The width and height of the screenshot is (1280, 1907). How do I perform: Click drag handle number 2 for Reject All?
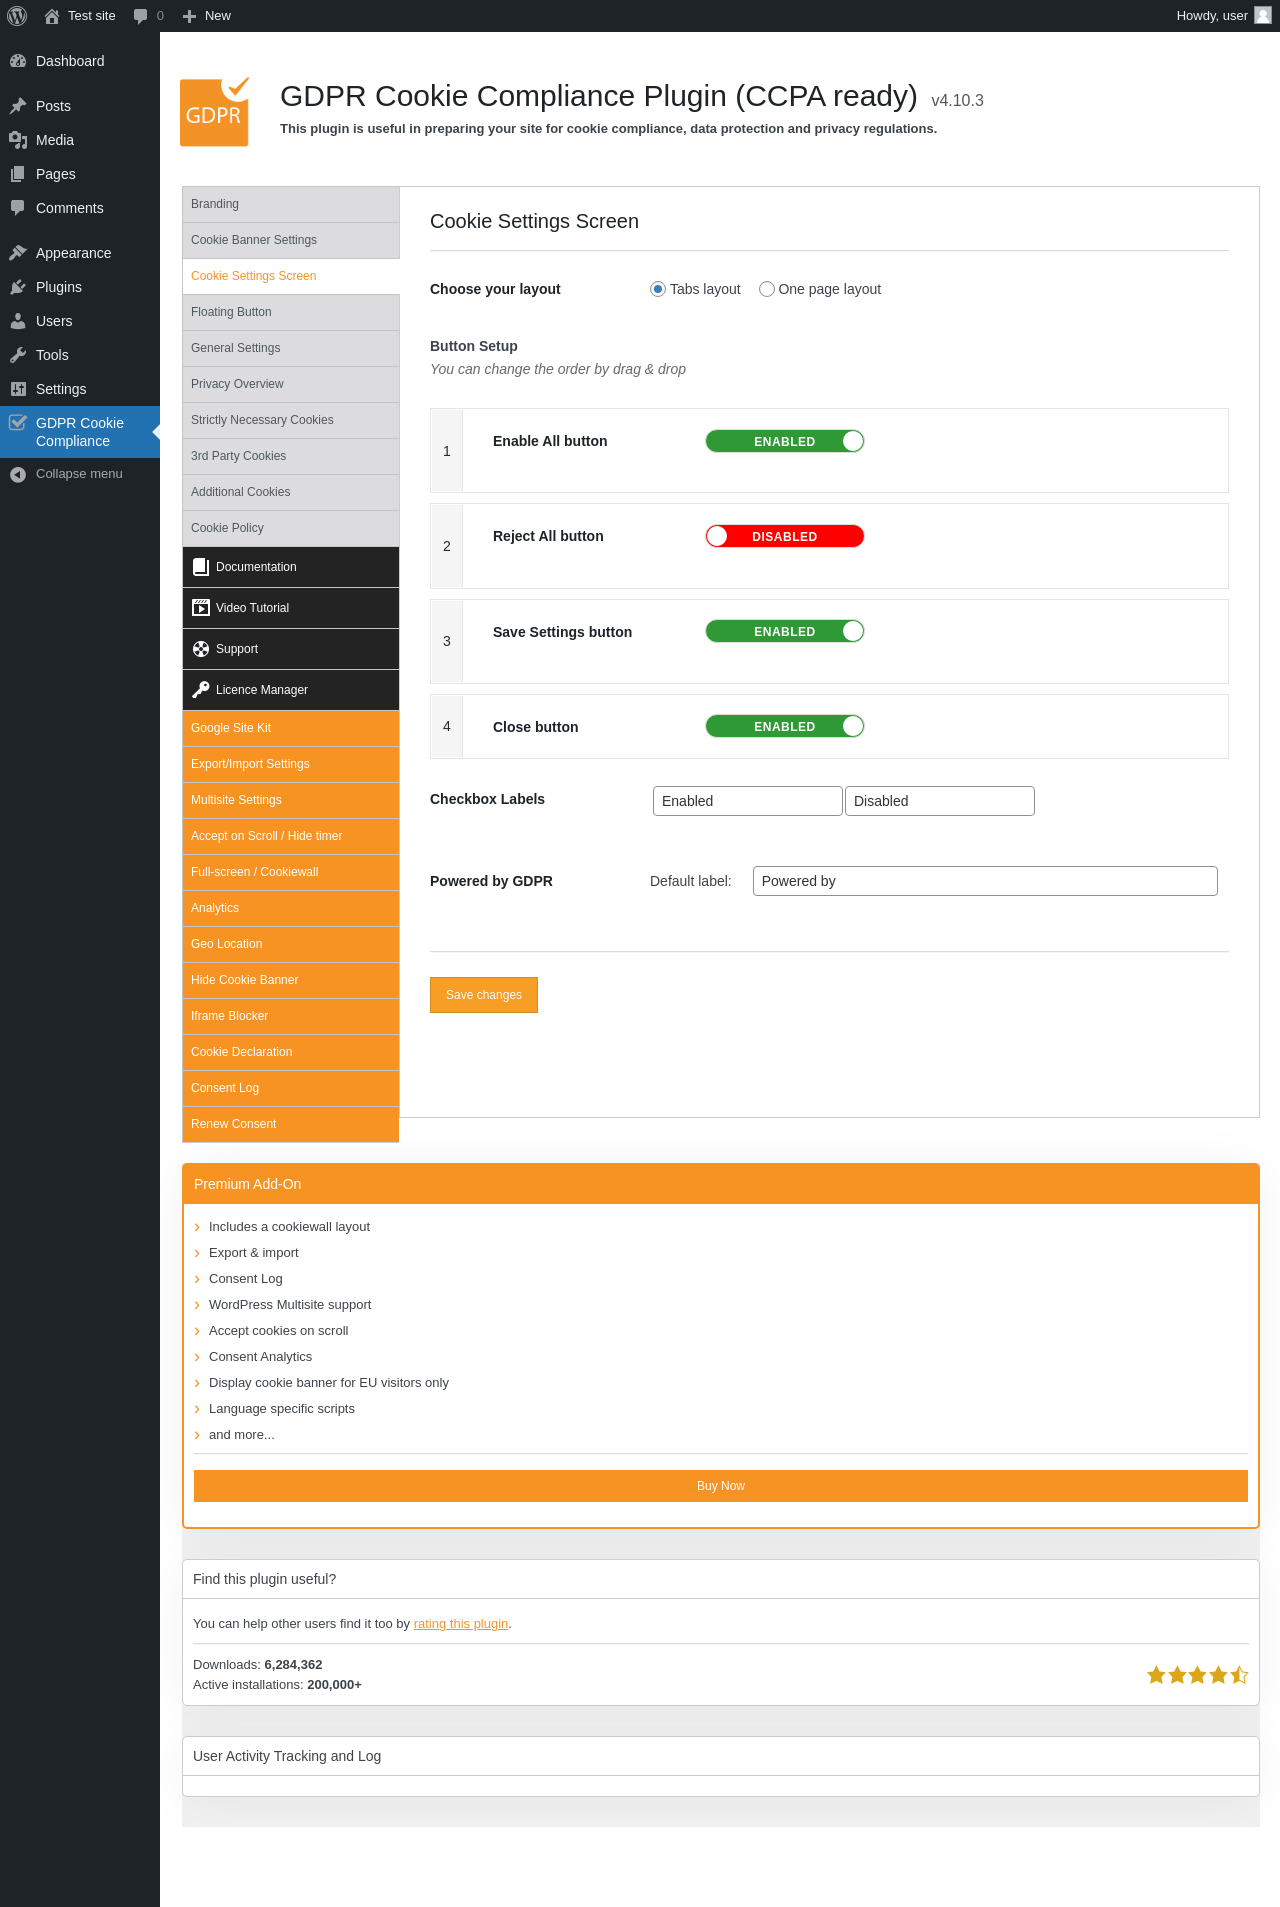pos(447,546)
